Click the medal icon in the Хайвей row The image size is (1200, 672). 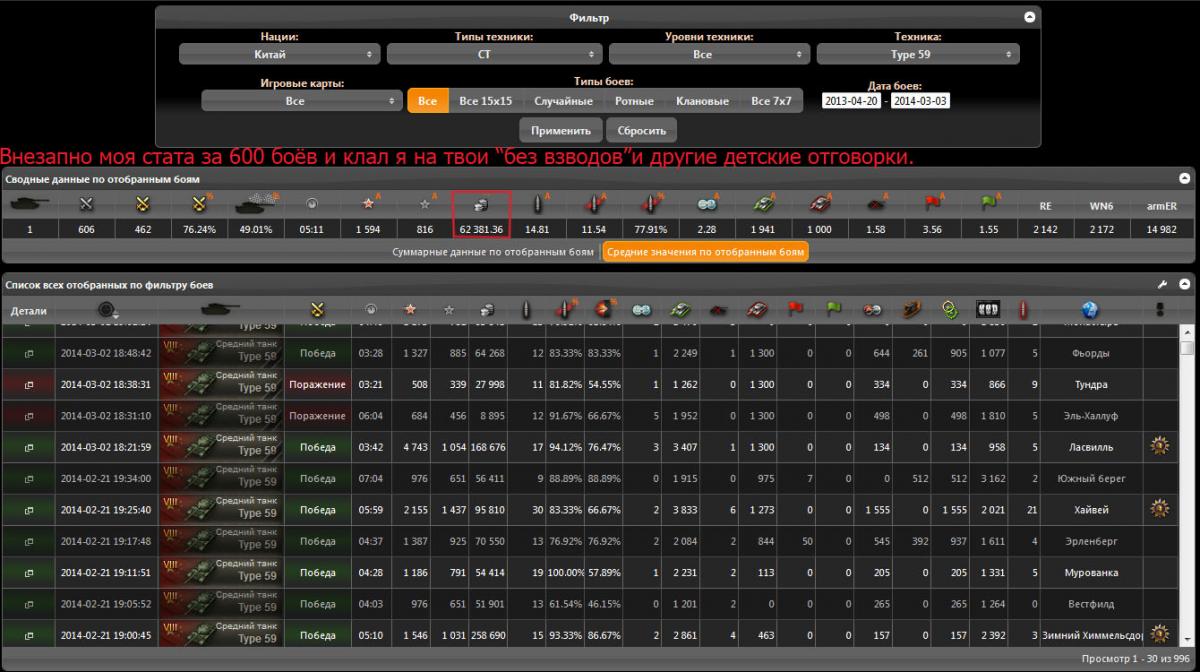[1159, 510]
